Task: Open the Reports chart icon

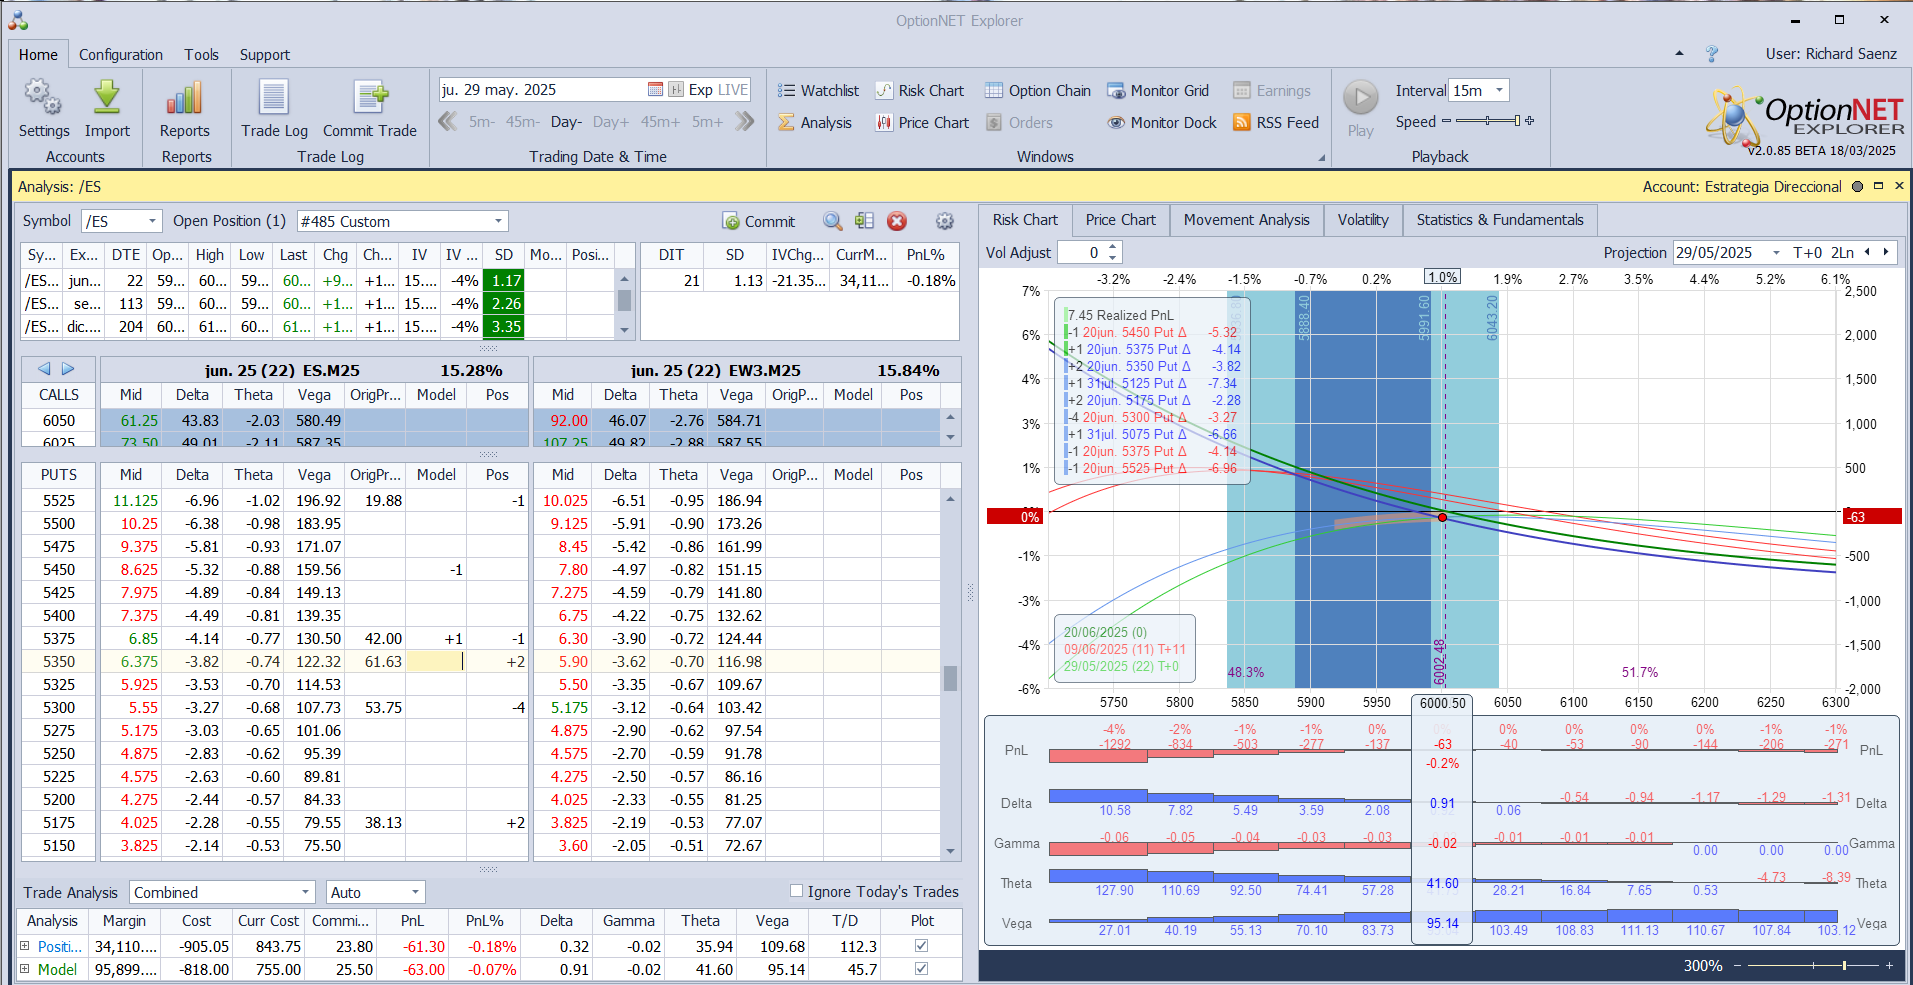Action: 185,99
